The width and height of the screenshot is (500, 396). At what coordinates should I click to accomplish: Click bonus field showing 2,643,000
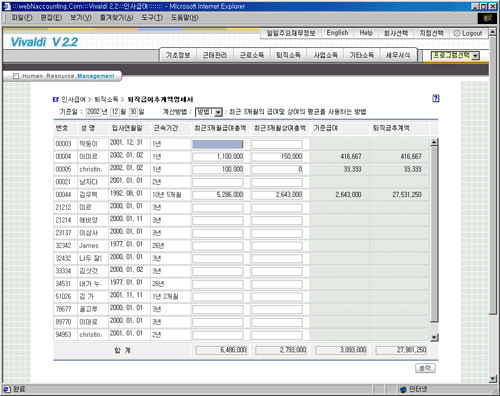[x=277, y=195]
